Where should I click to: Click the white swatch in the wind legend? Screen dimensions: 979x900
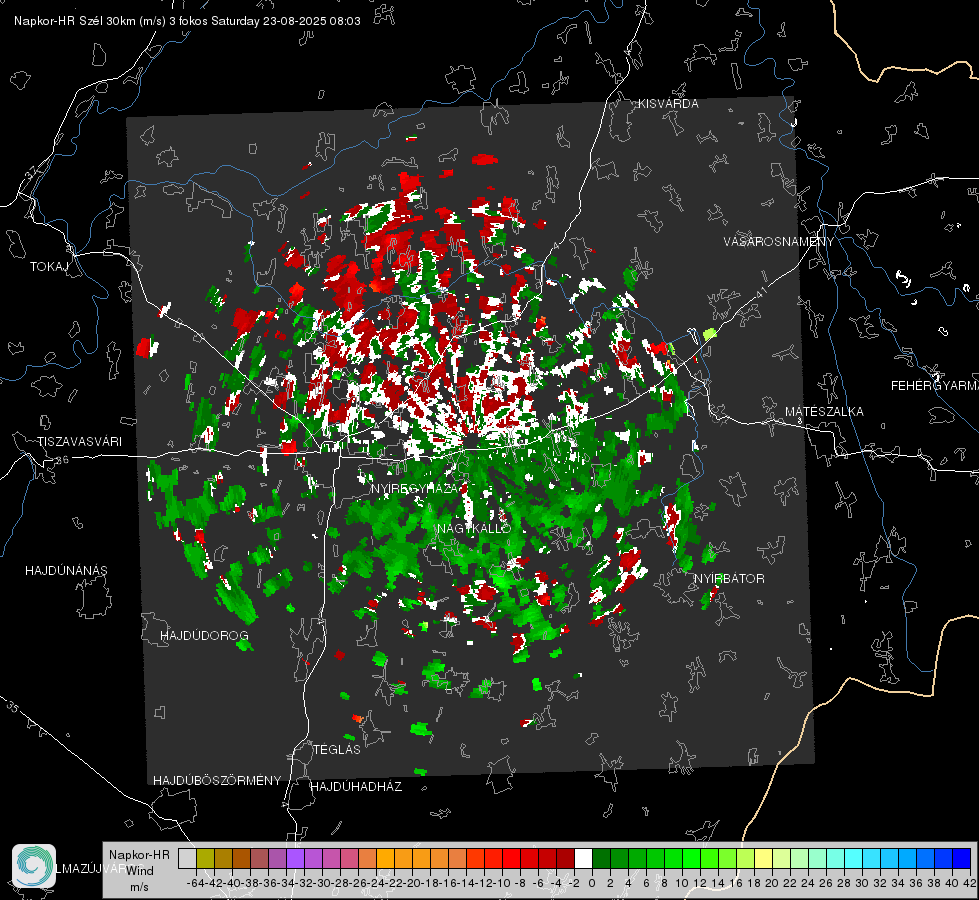(583, 858)
